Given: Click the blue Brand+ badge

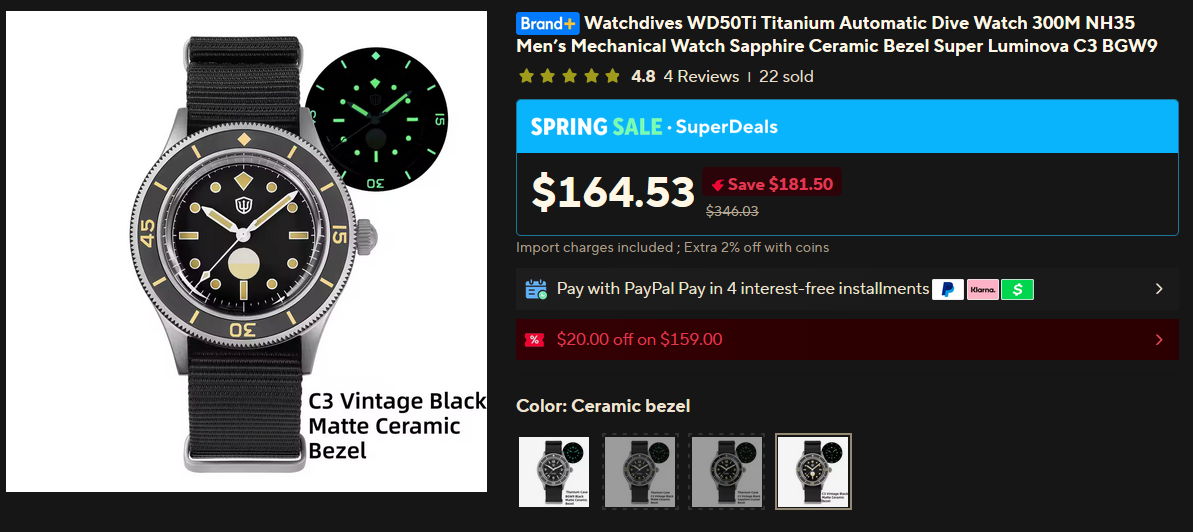Looking at the screenshot, I should (x=547, y=24).
